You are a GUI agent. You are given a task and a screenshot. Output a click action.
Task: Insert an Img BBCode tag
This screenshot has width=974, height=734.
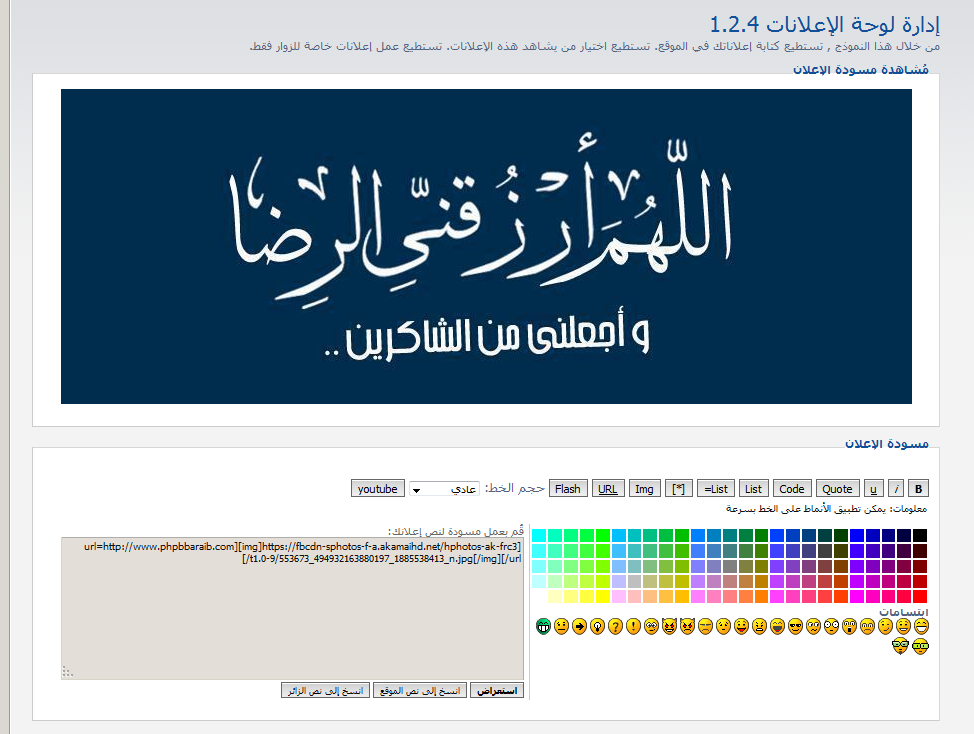click(x=644, y=489)
